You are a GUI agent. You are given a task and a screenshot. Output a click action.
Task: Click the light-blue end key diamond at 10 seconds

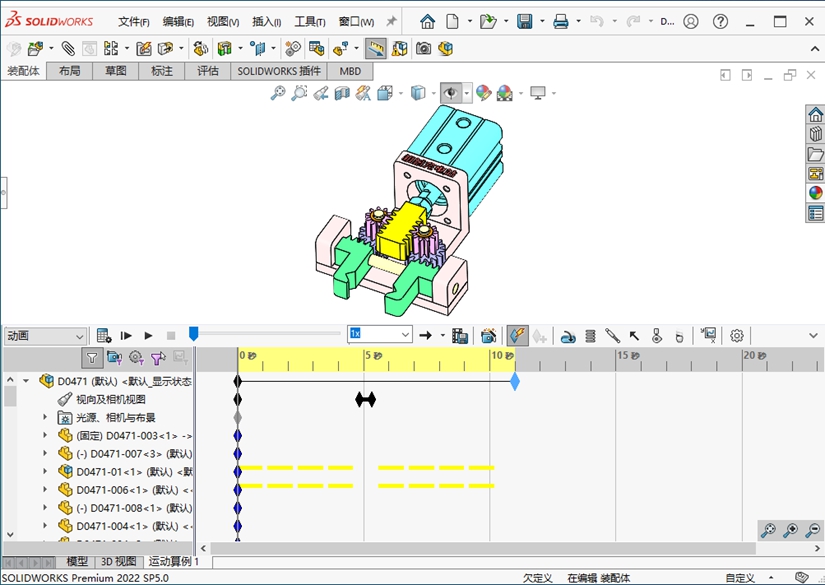pos(515,381)
